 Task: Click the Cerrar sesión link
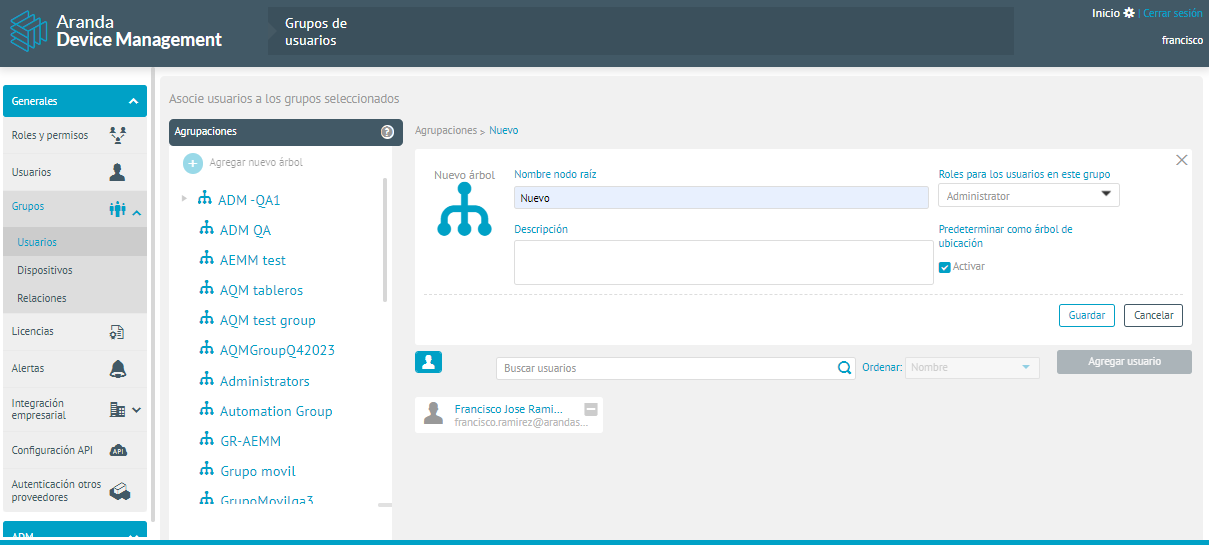click(1172, 13)
